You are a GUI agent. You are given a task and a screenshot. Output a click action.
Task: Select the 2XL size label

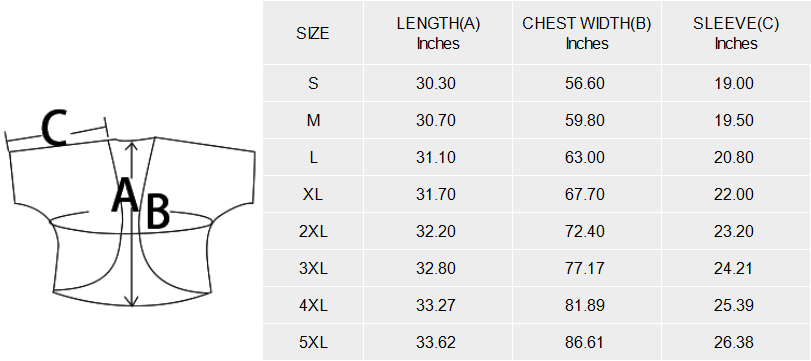click(313, 231)
